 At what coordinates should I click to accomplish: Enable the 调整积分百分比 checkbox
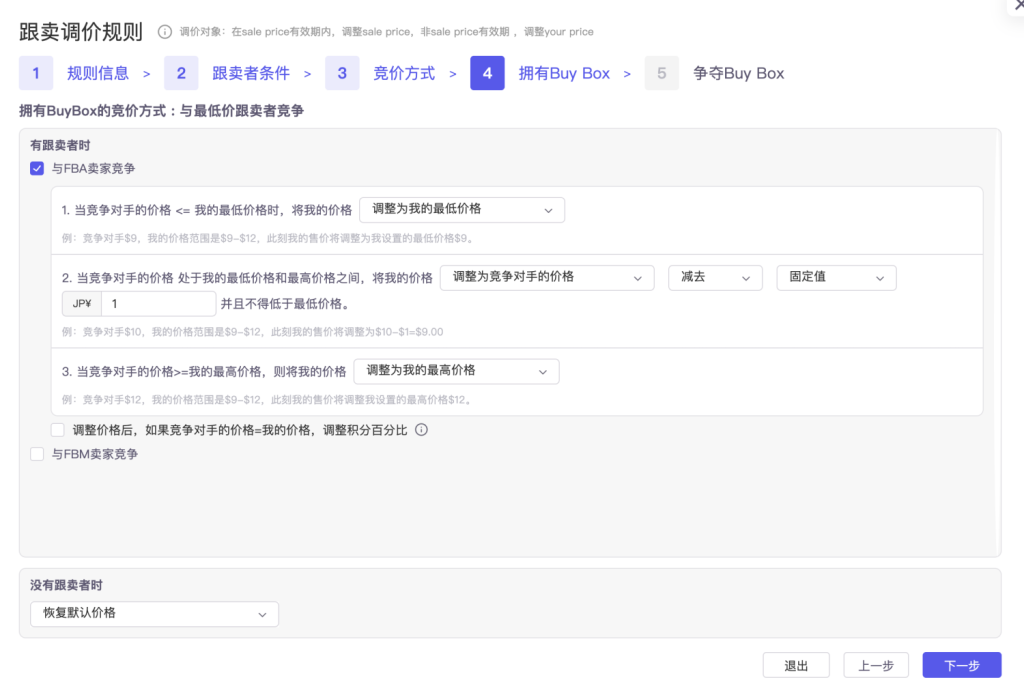point(58,430)
